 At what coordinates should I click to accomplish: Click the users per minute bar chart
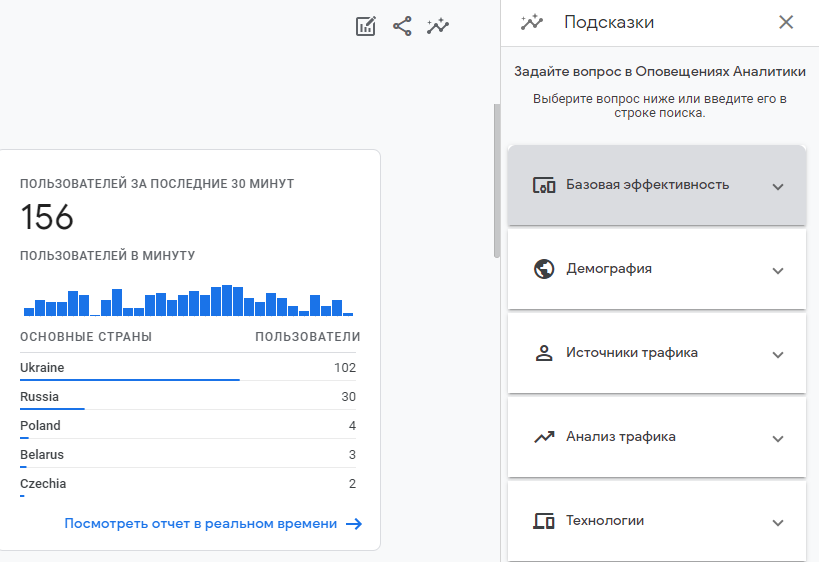[x=189, y=300]
